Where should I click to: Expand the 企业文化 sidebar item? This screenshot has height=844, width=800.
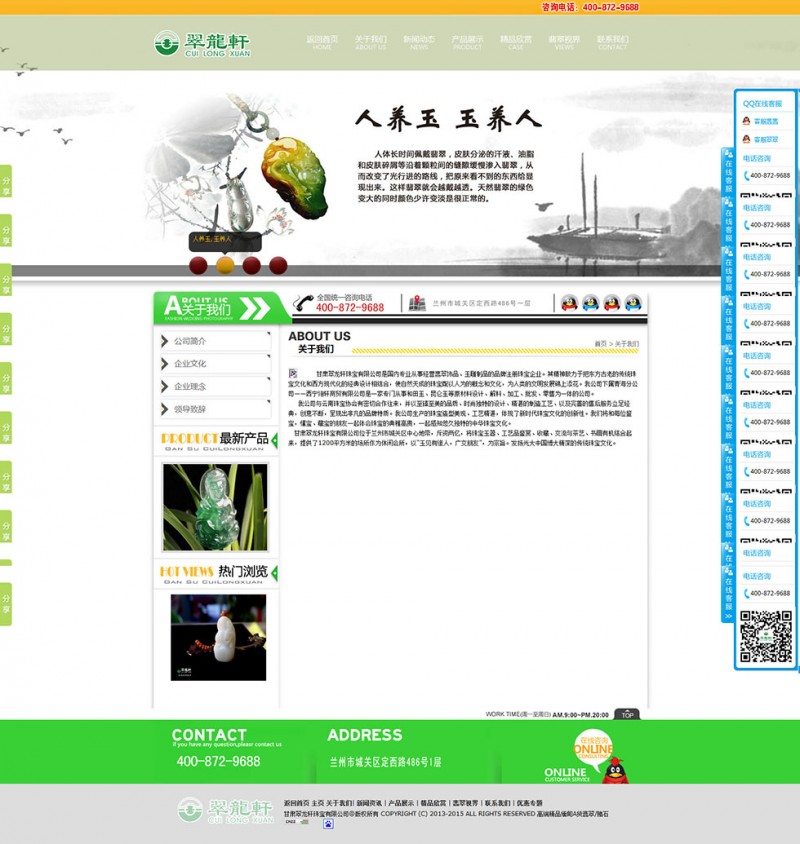pos(214,364)
